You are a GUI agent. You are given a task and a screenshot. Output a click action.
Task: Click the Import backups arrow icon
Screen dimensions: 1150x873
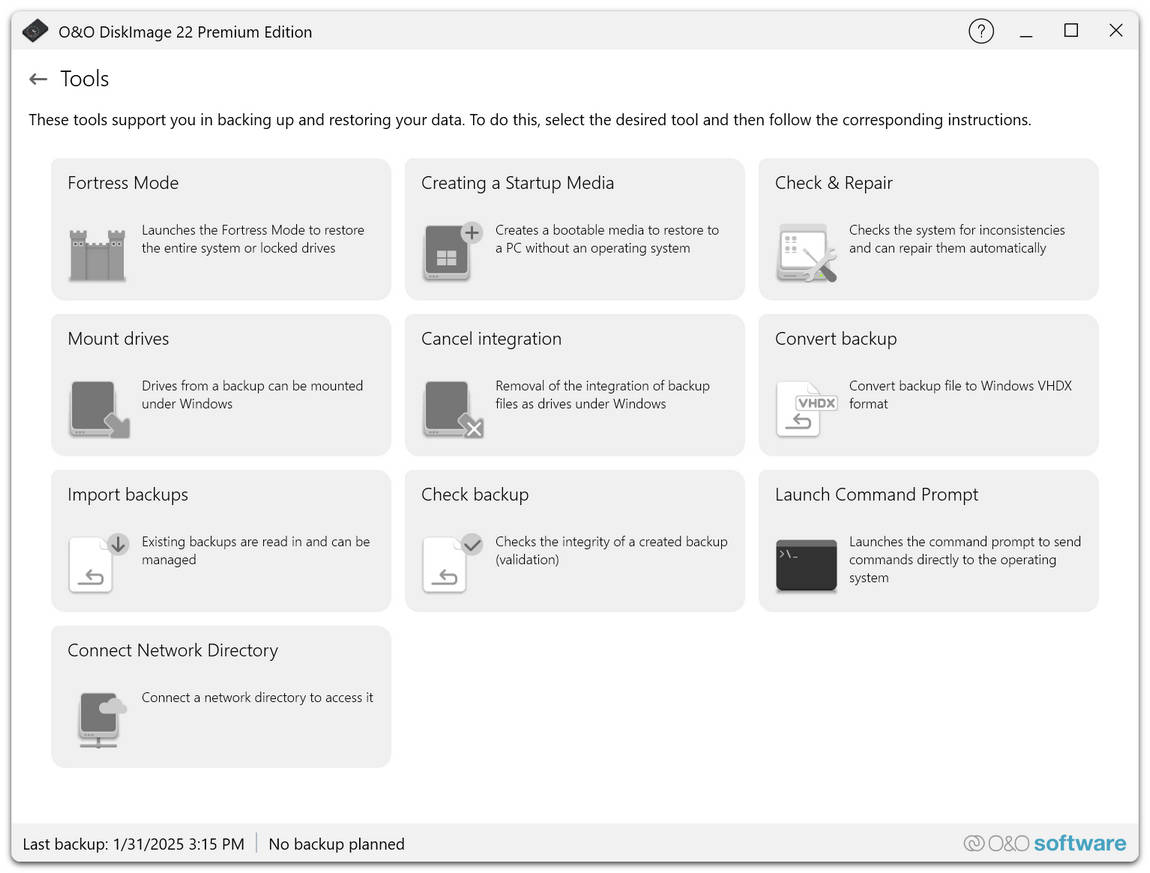96,565
